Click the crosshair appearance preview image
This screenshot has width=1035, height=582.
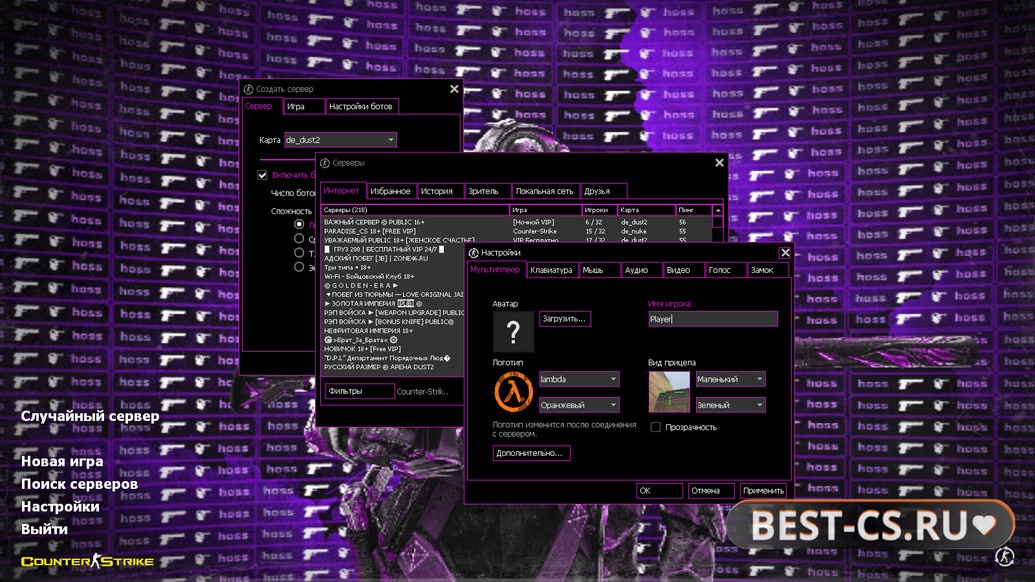click(x=669, y=391)
